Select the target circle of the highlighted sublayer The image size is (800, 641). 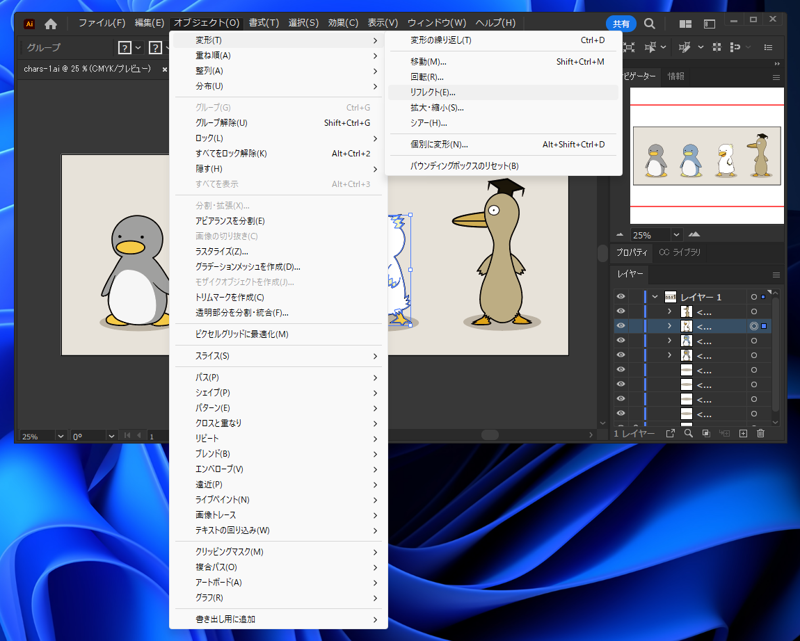tap(754, 326)
